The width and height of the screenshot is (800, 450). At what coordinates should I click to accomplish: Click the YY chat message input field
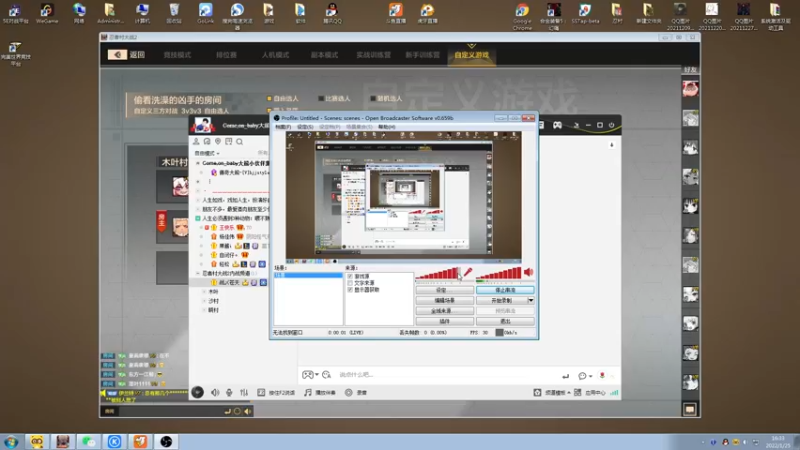tap(446, 374)
